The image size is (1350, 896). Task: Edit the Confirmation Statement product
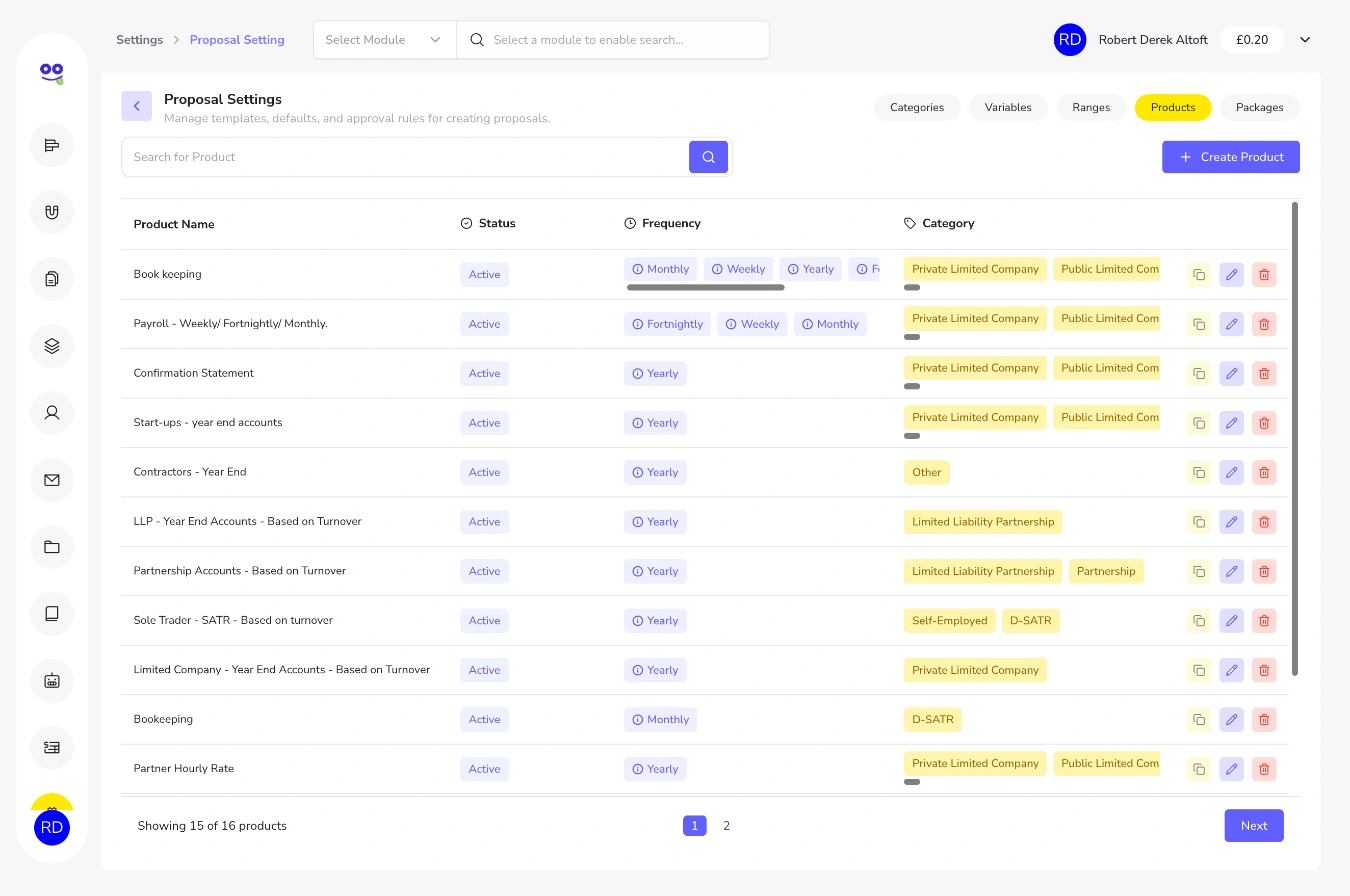click(1232, 374)
